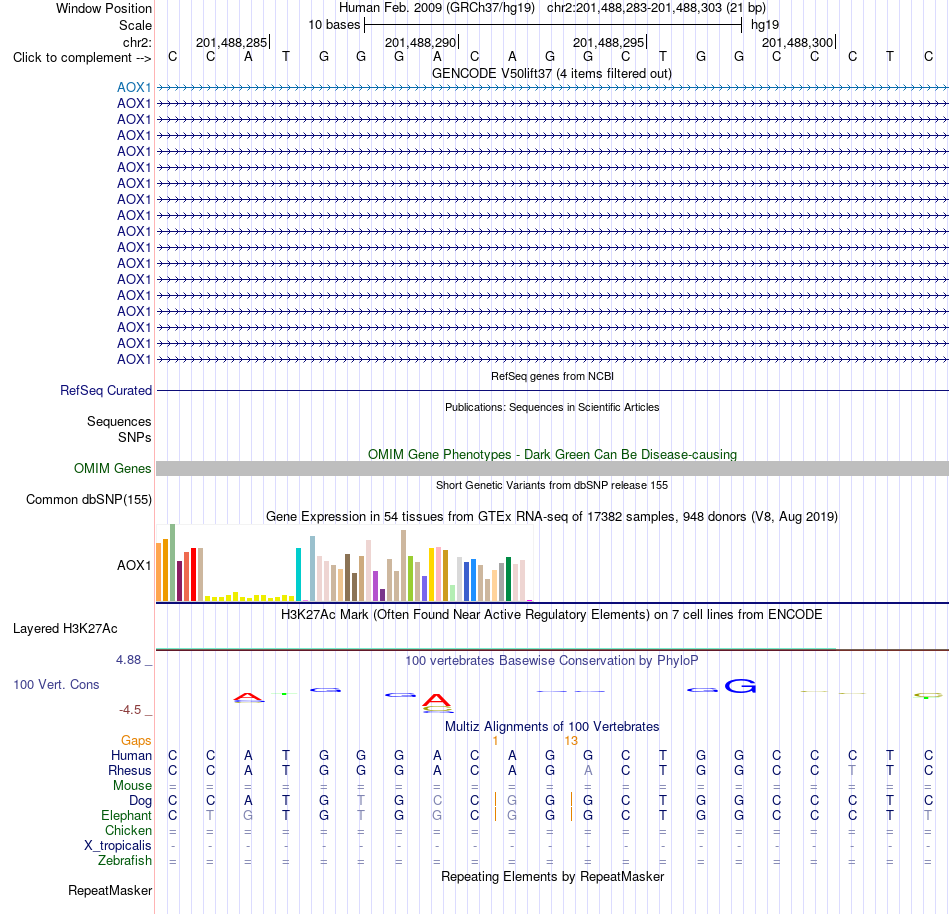Open 'Publications: Sequences in Scientific Articles' title
The image size is (950, 914).
tap(552, 408)
